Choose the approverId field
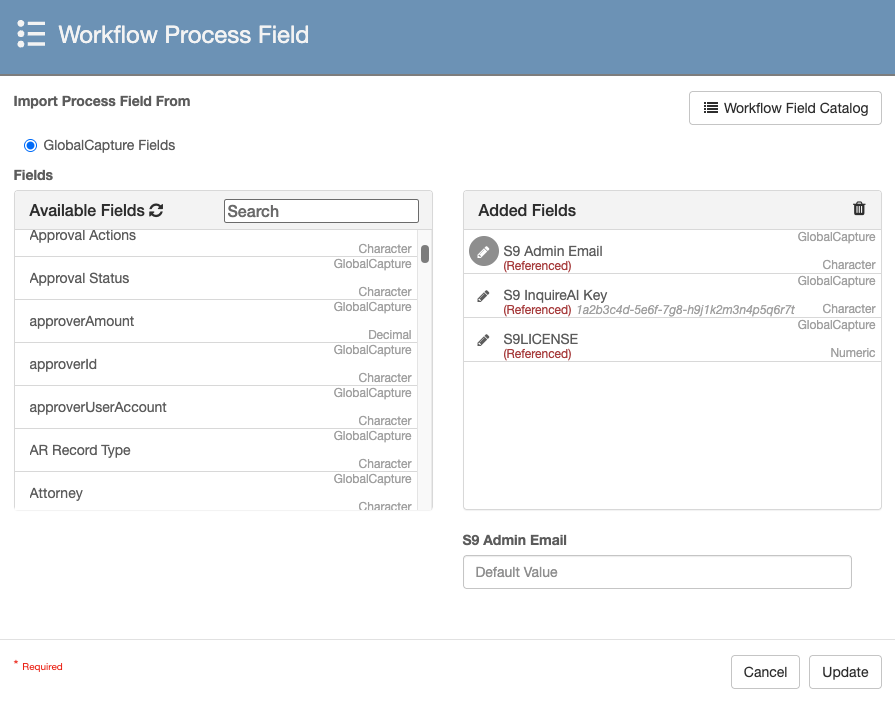The height and width of the screenshot is (701, 895). coord(63,364)
